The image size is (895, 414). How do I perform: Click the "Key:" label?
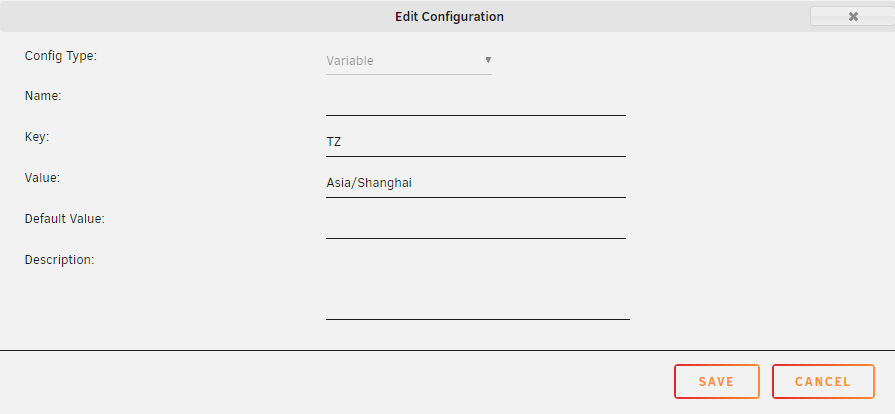(x=37, y=136)
